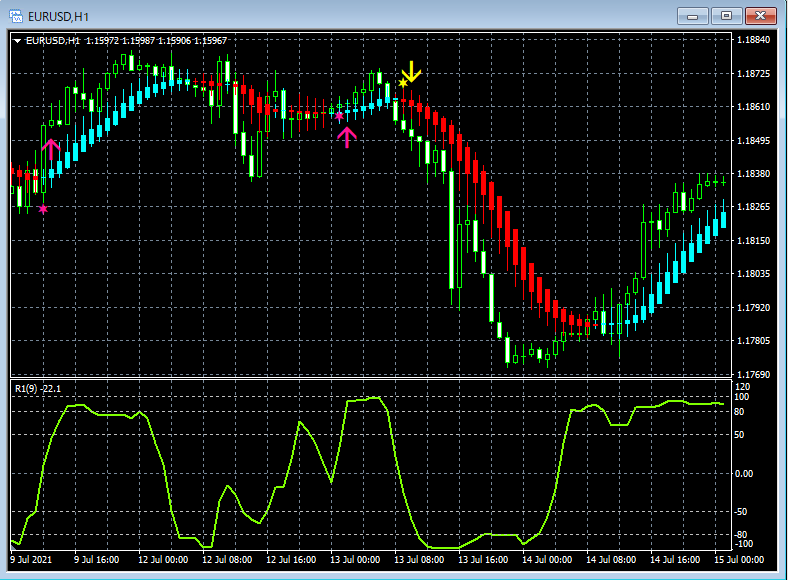Minimize the EURUSD,H1 chart window
Viewport: 789px width, 580px height.
click(x=692, y=16)
